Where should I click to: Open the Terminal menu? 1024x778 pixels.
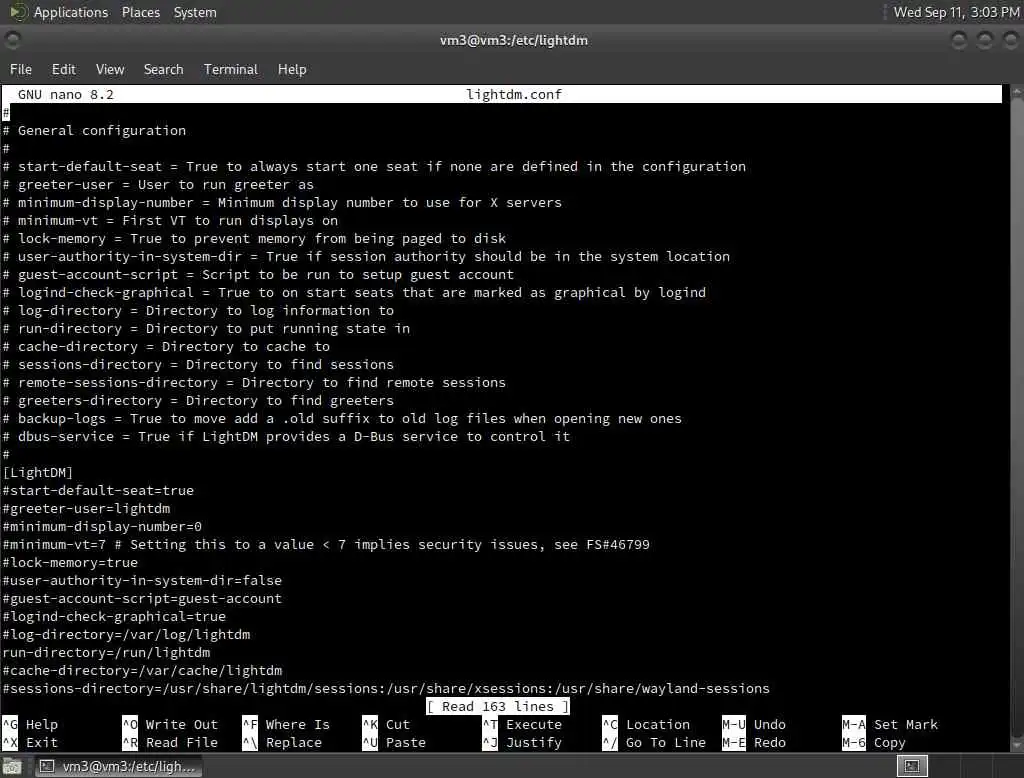point(231,69)
